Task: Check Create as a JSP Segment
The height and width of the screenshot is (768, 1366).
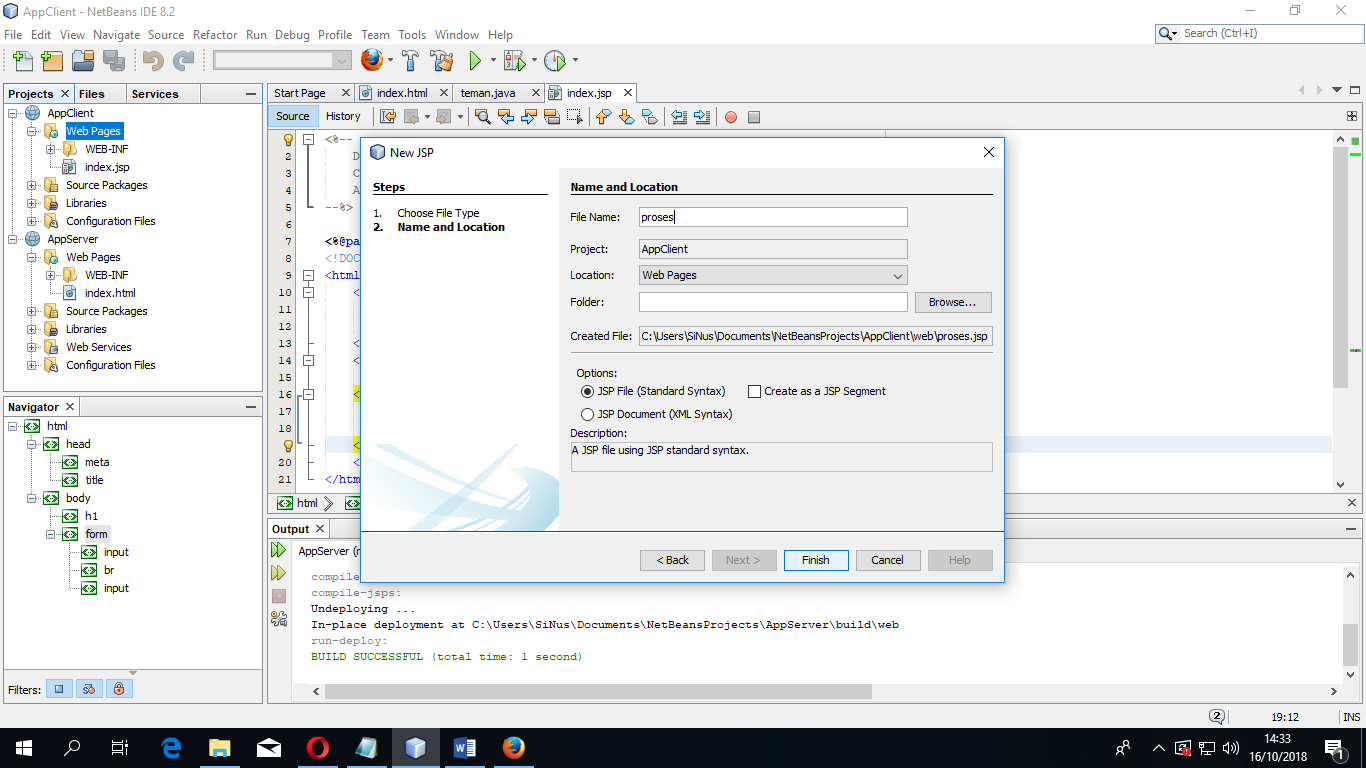Action: (755, 391)
